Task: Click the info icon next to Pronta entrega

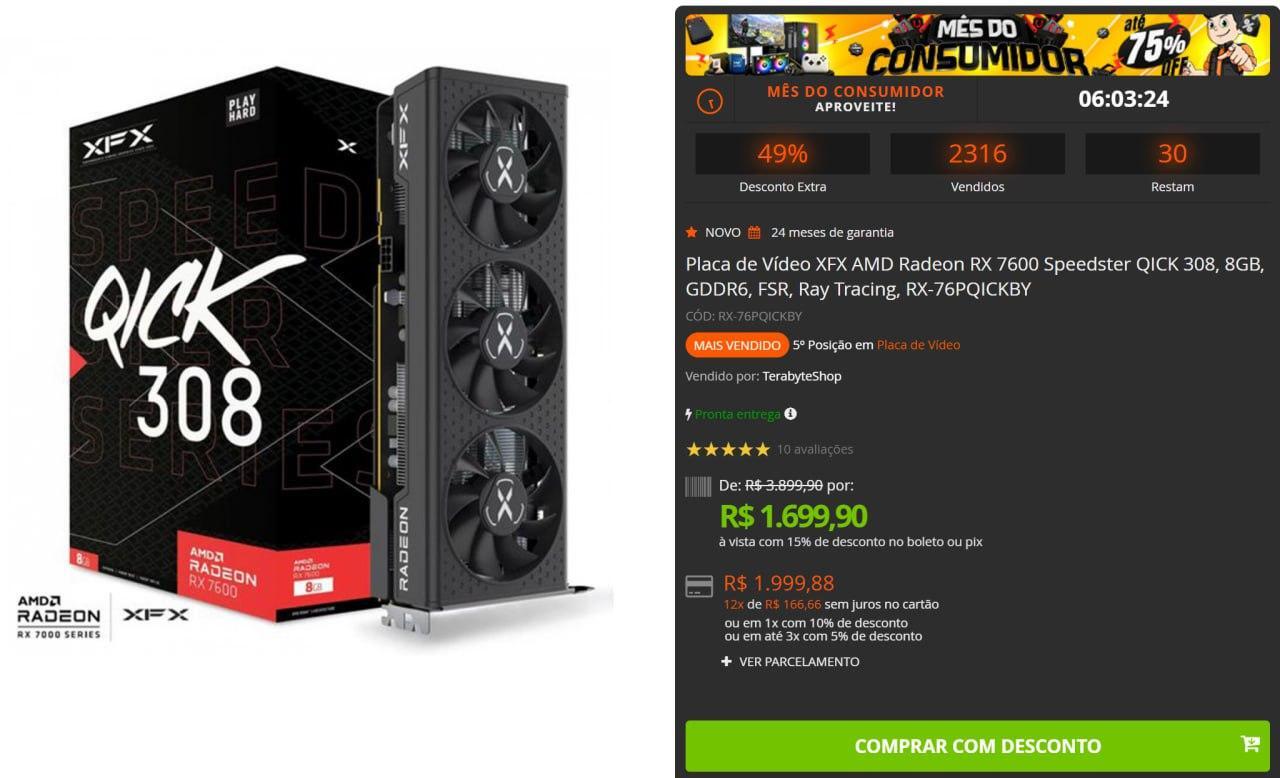Action: tap(791, 413)
